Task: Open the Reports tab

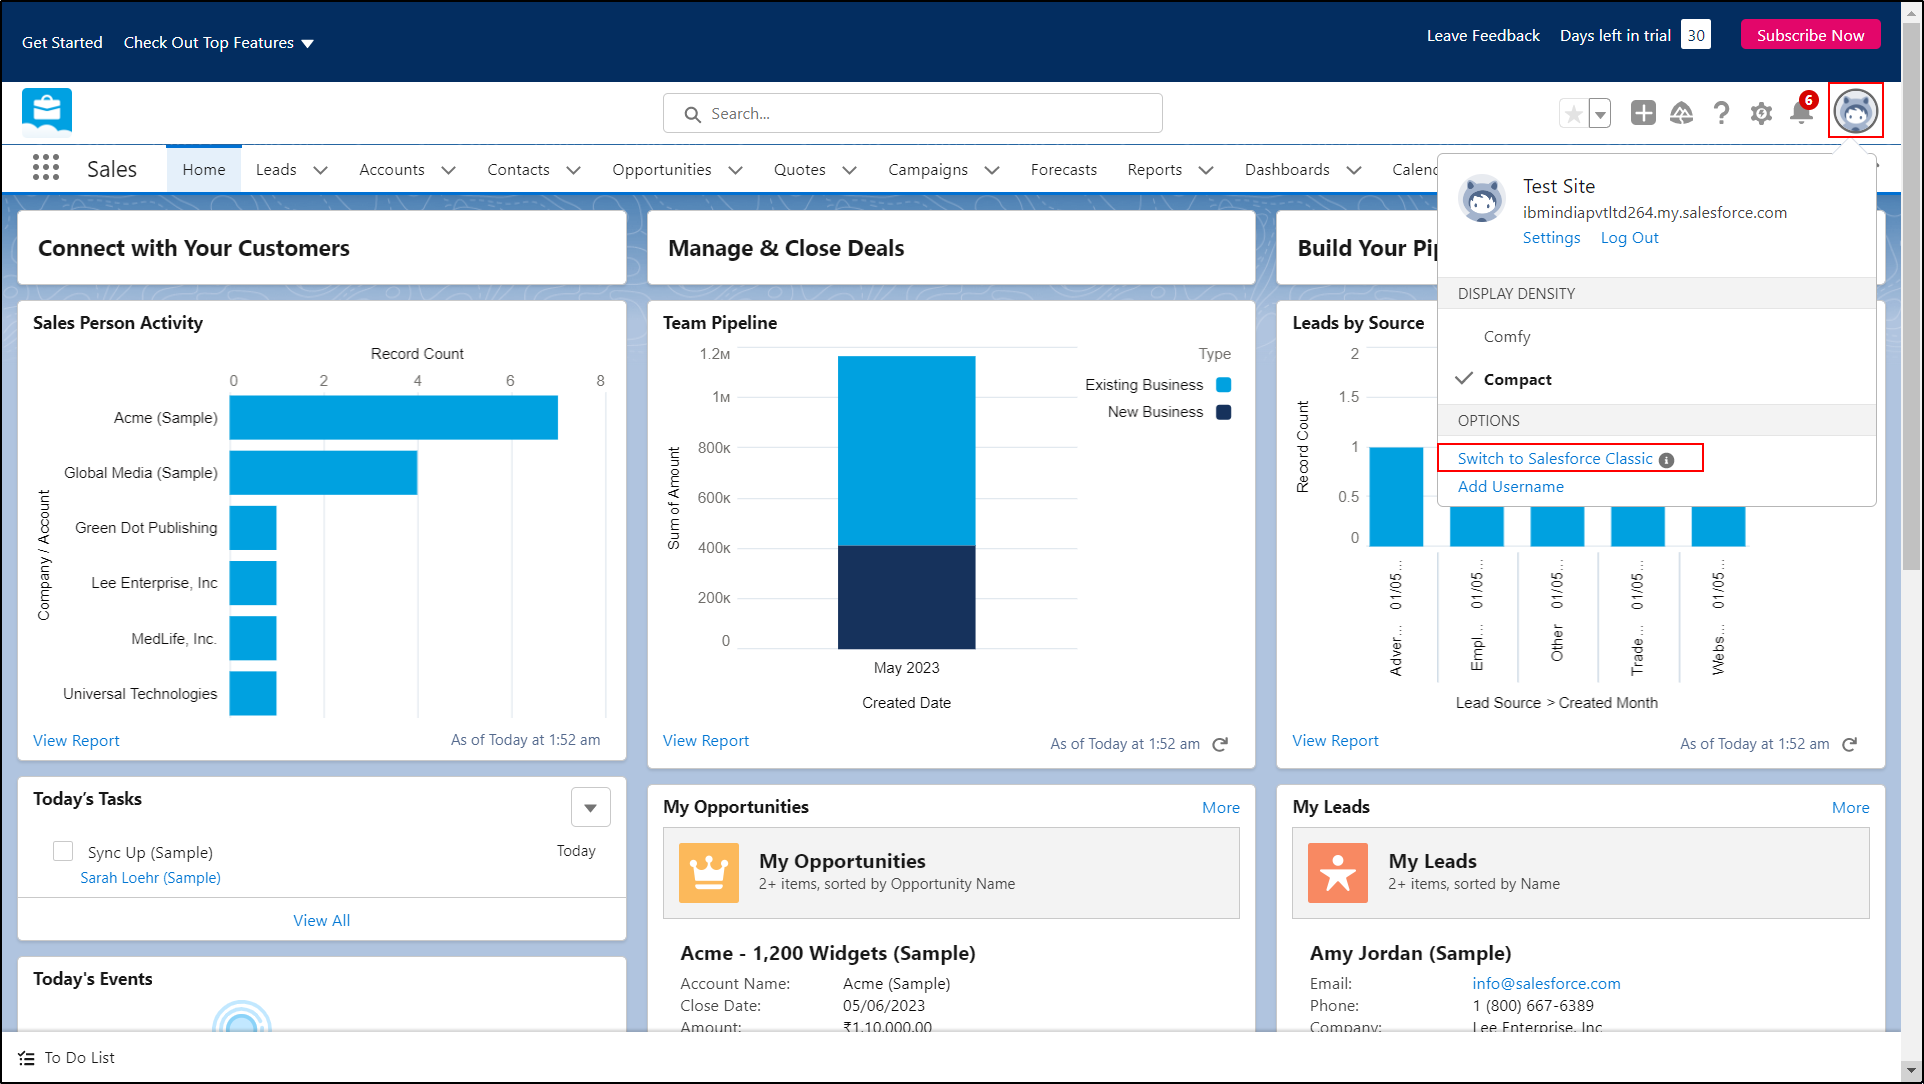Action: coord(1155,170)
